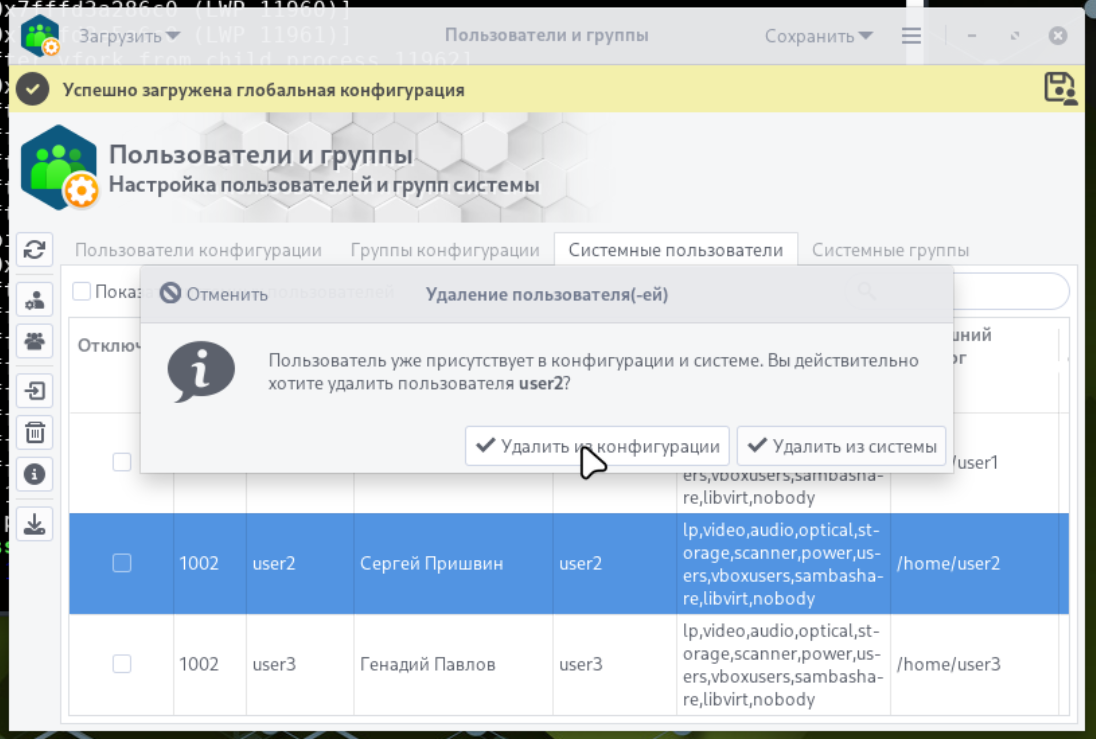The height and width of the screenshot is (739, 1096).
Task: Click the download icon in sidebar
Action: 34,524
